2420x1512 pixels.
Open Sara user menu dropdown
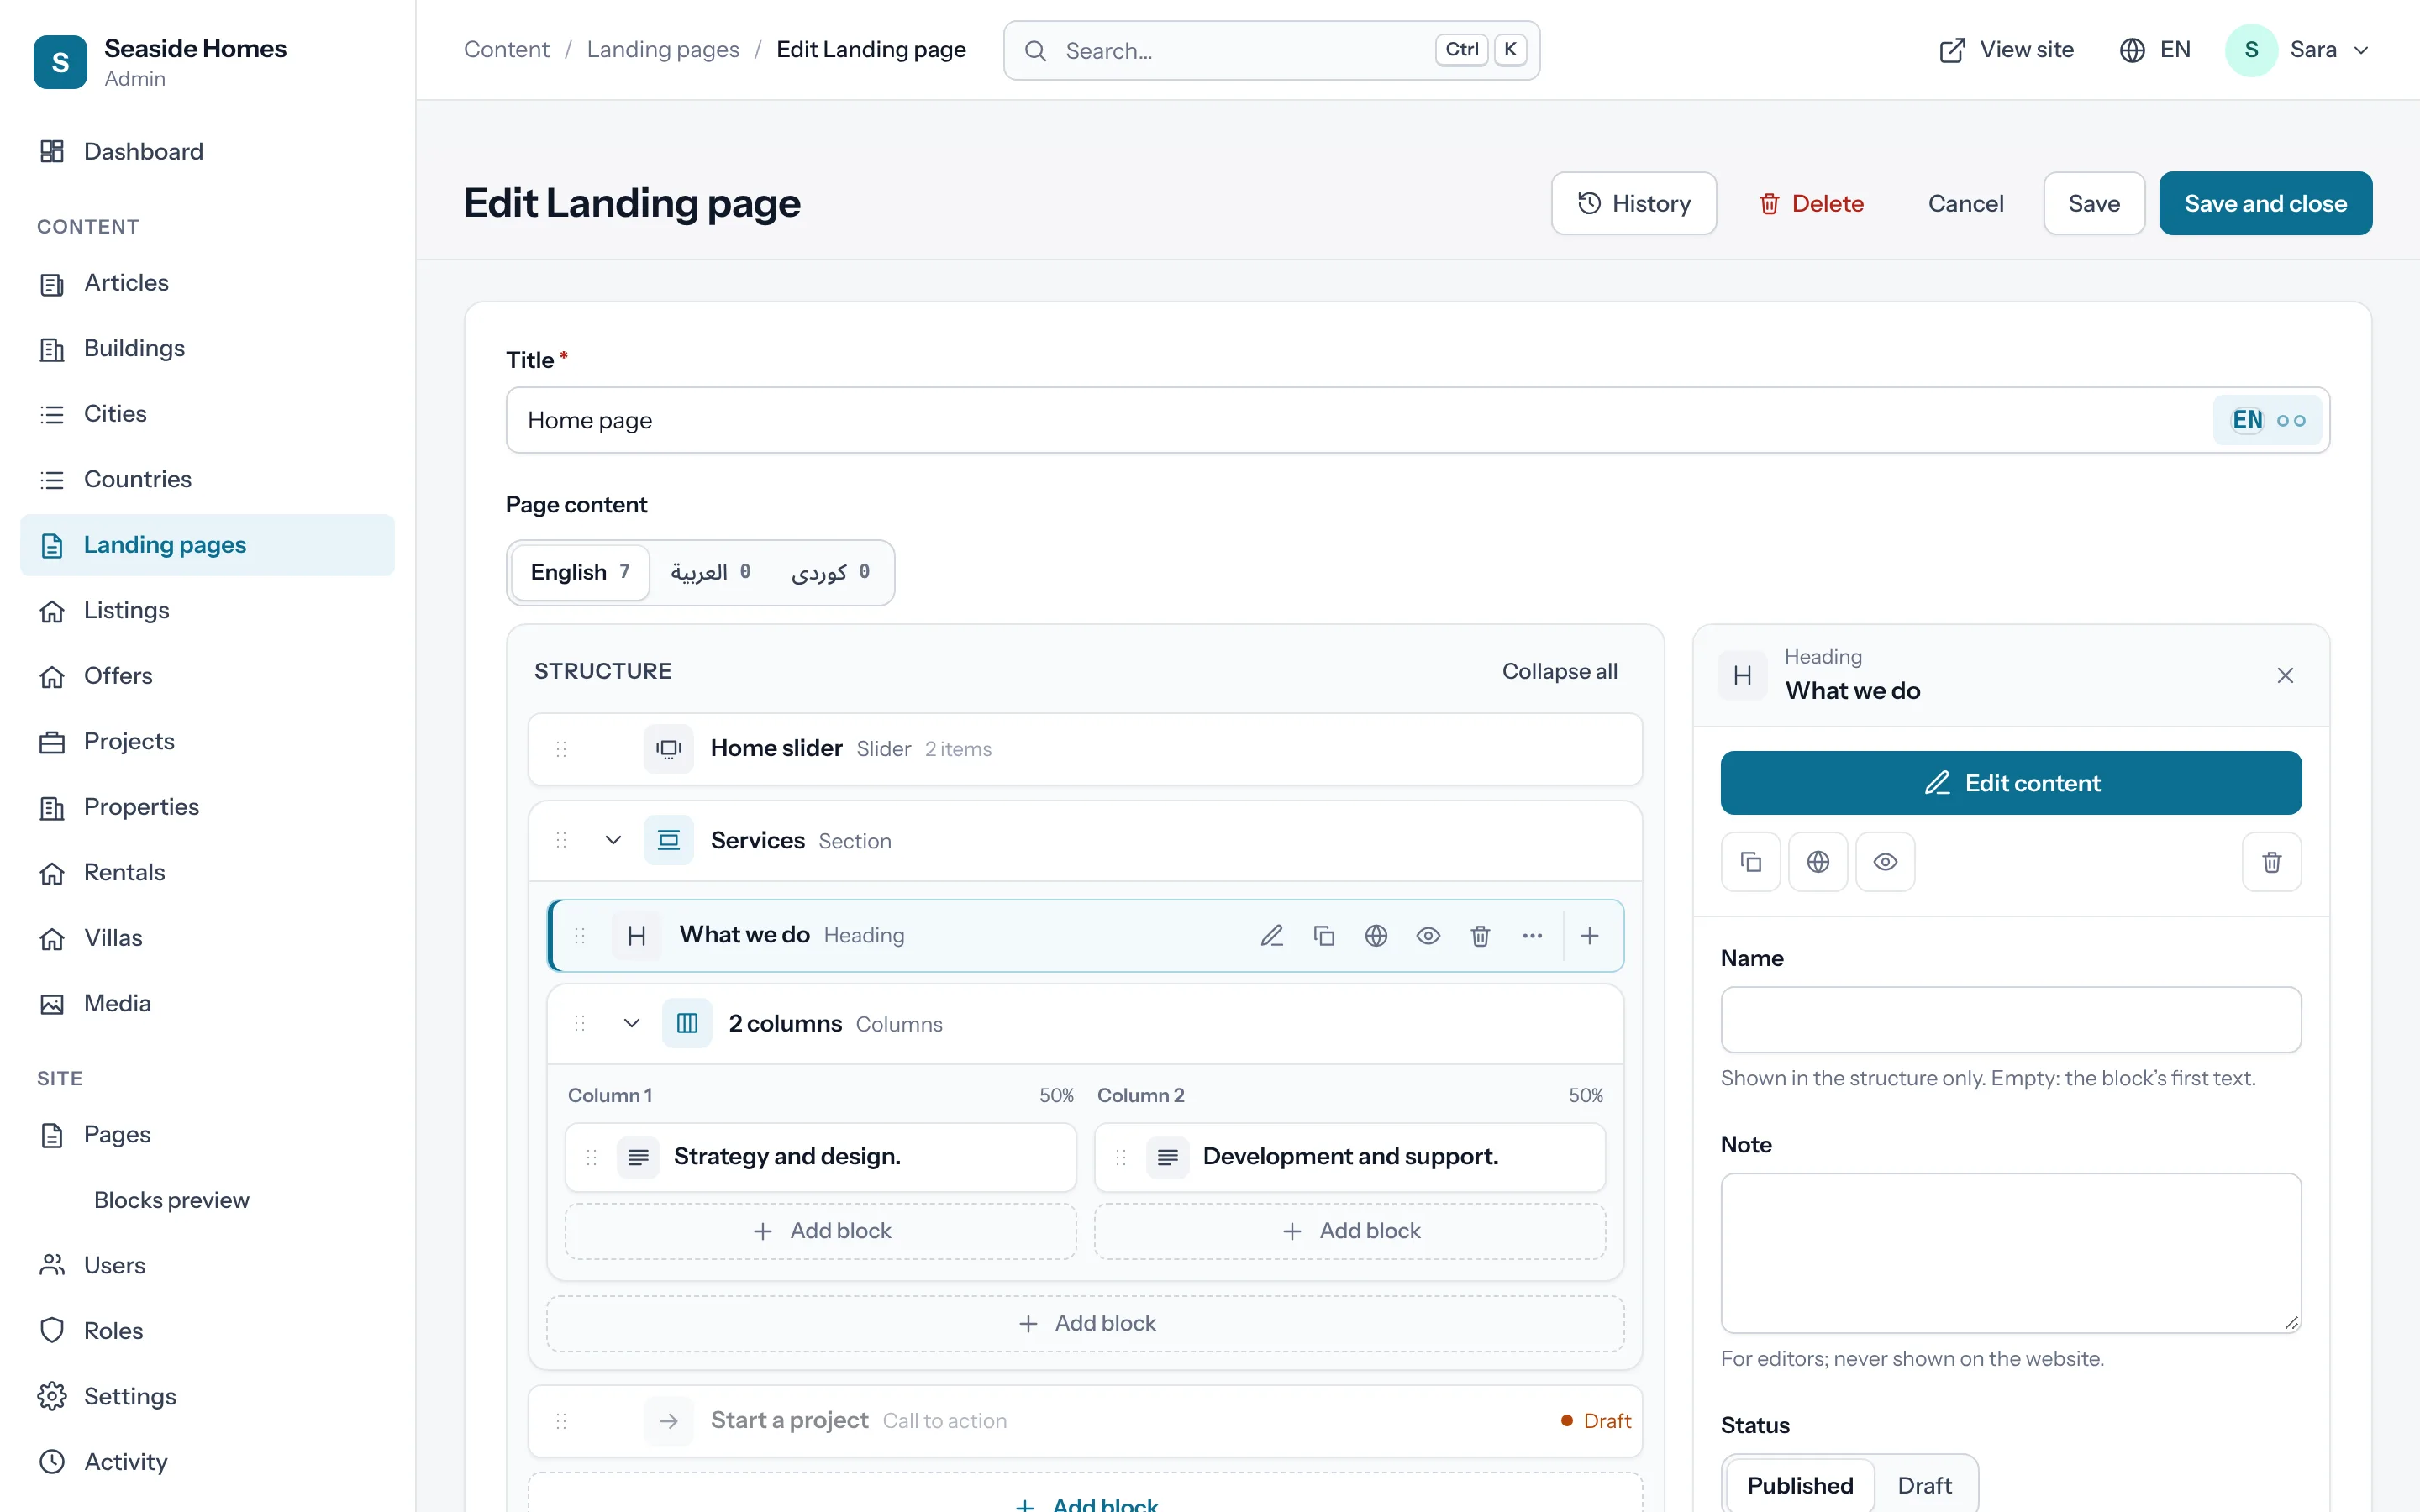coord(2298,50)
